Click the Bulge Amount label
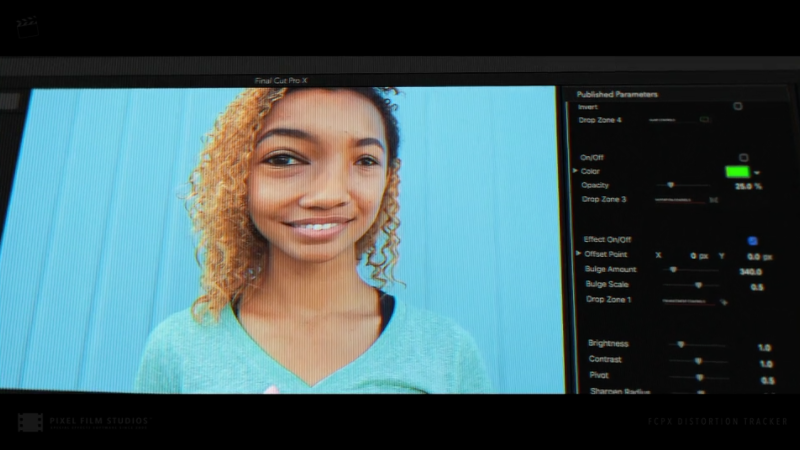 click(x=610, y=269)
